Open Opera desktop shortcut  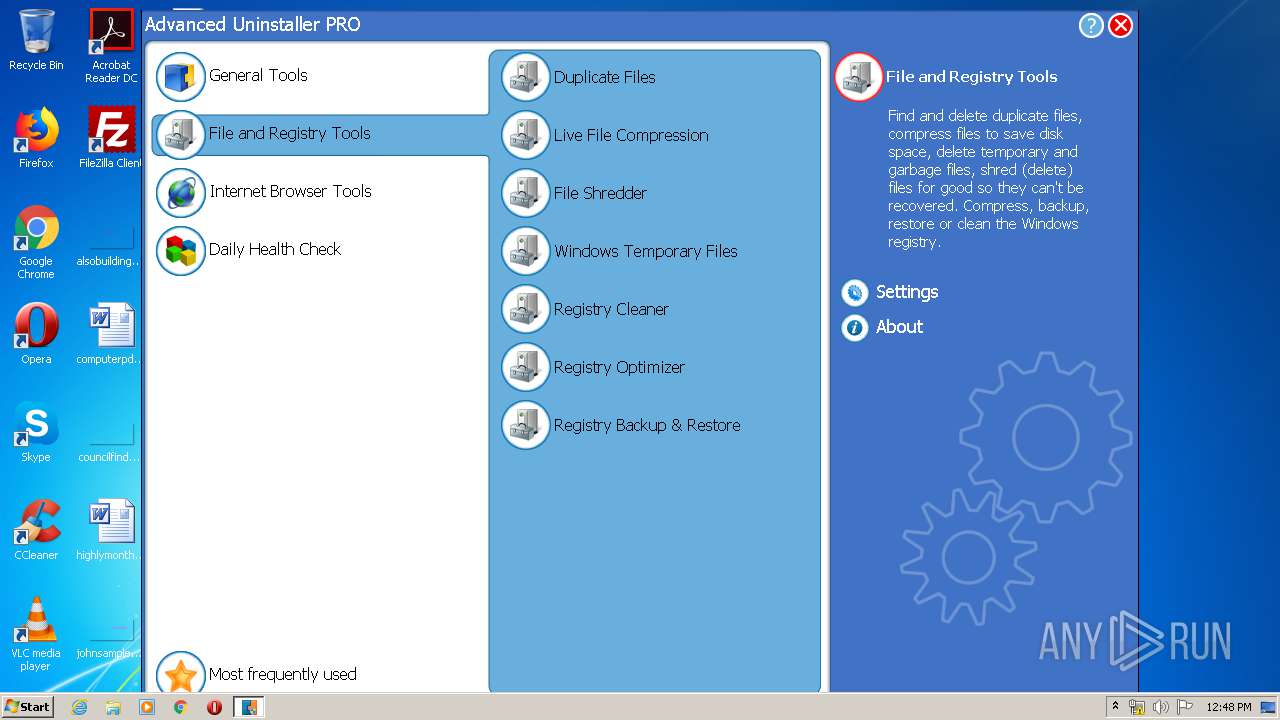tap(36, 334)
